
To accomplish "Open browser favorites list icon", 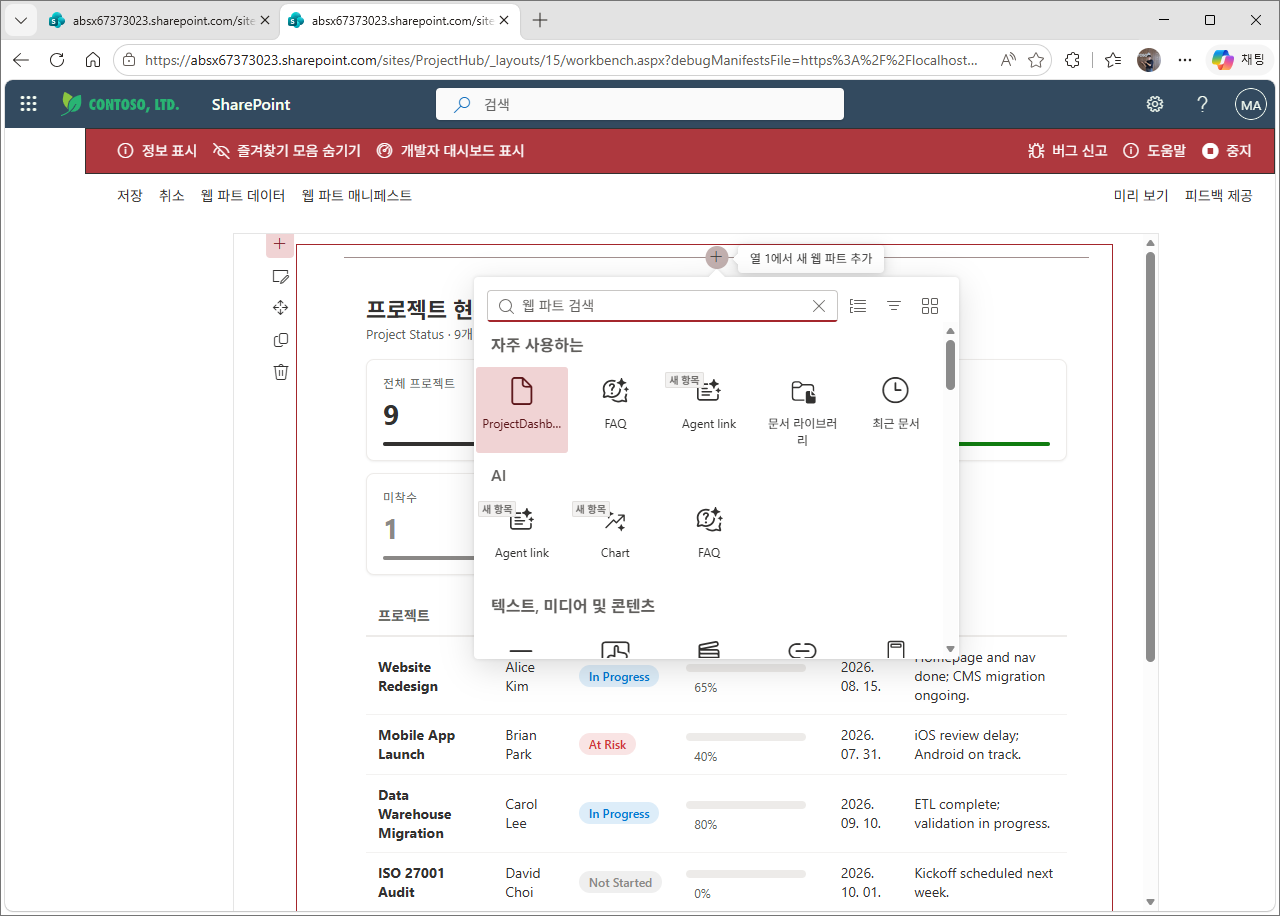I will tap(1113, 60).
